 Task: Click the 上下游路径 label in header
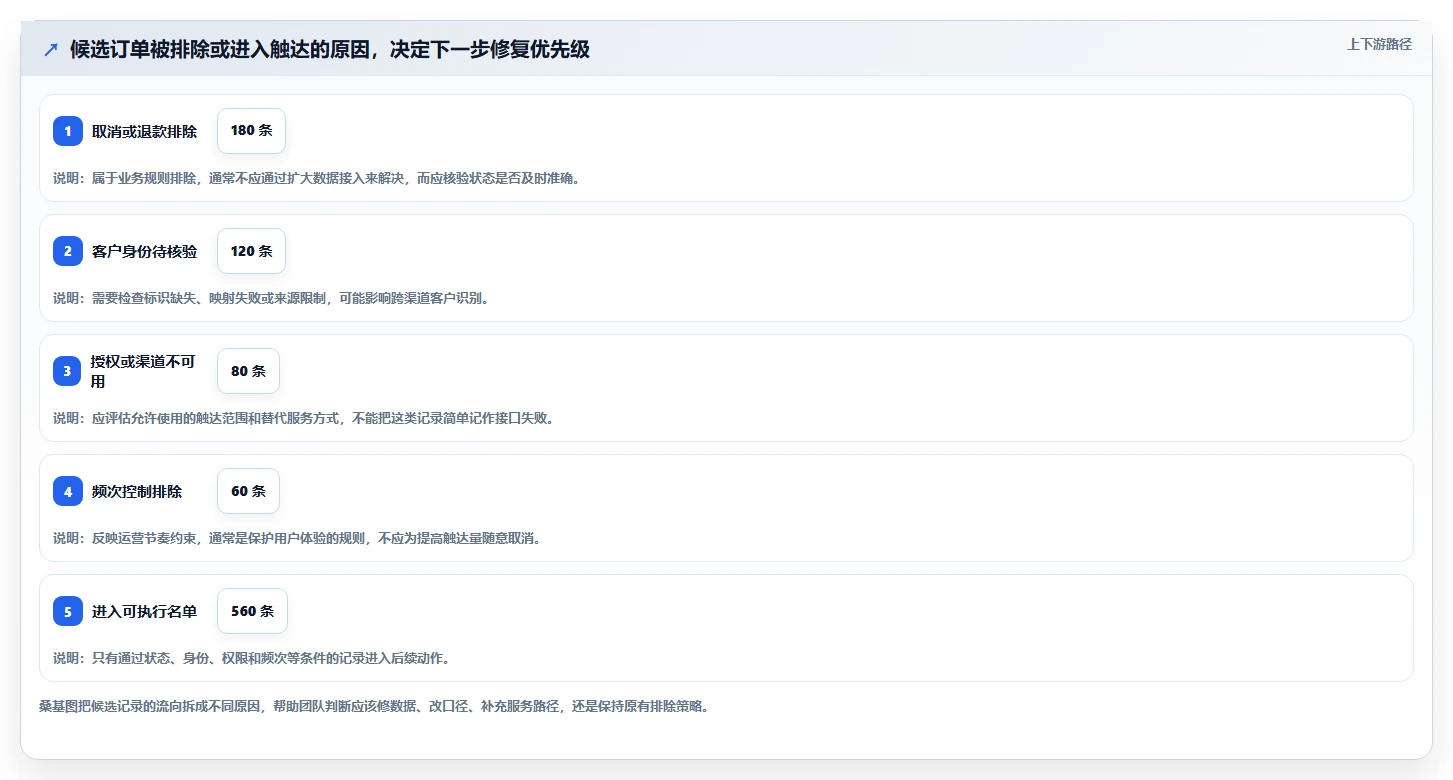coord(1379,44)
